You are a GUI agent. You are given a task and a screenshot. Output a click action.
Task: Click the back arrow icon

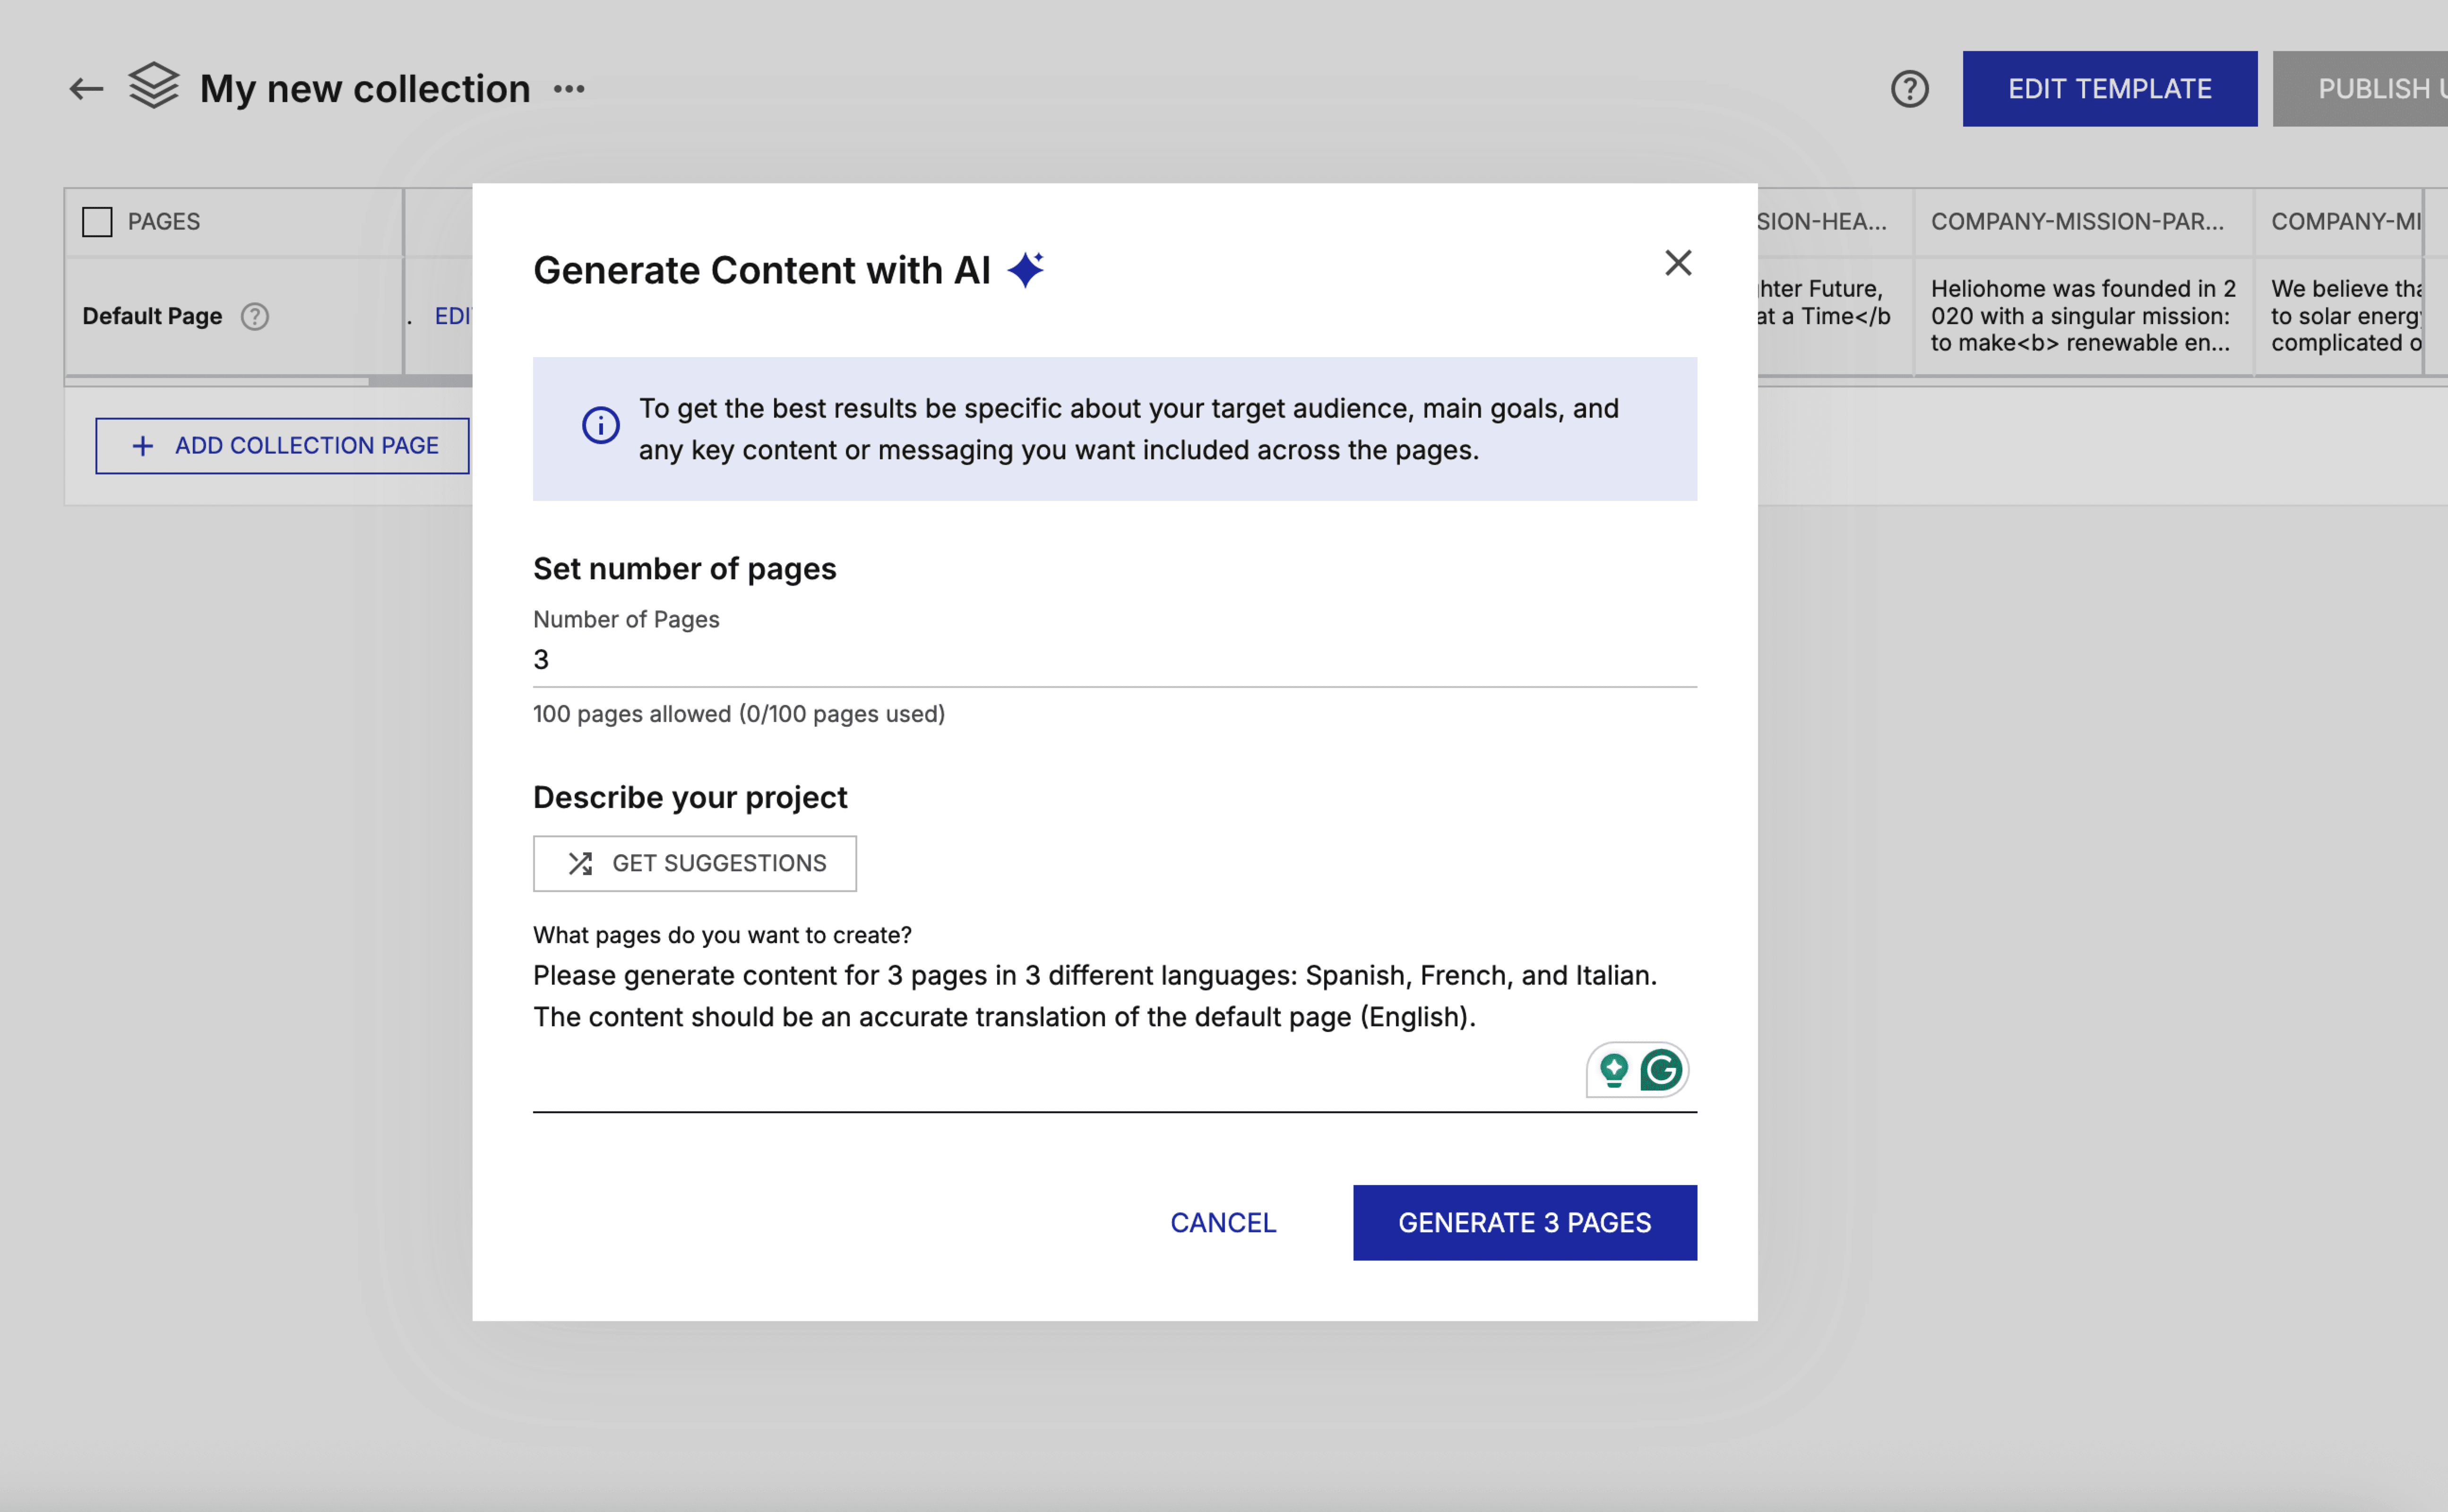[86, 89]
